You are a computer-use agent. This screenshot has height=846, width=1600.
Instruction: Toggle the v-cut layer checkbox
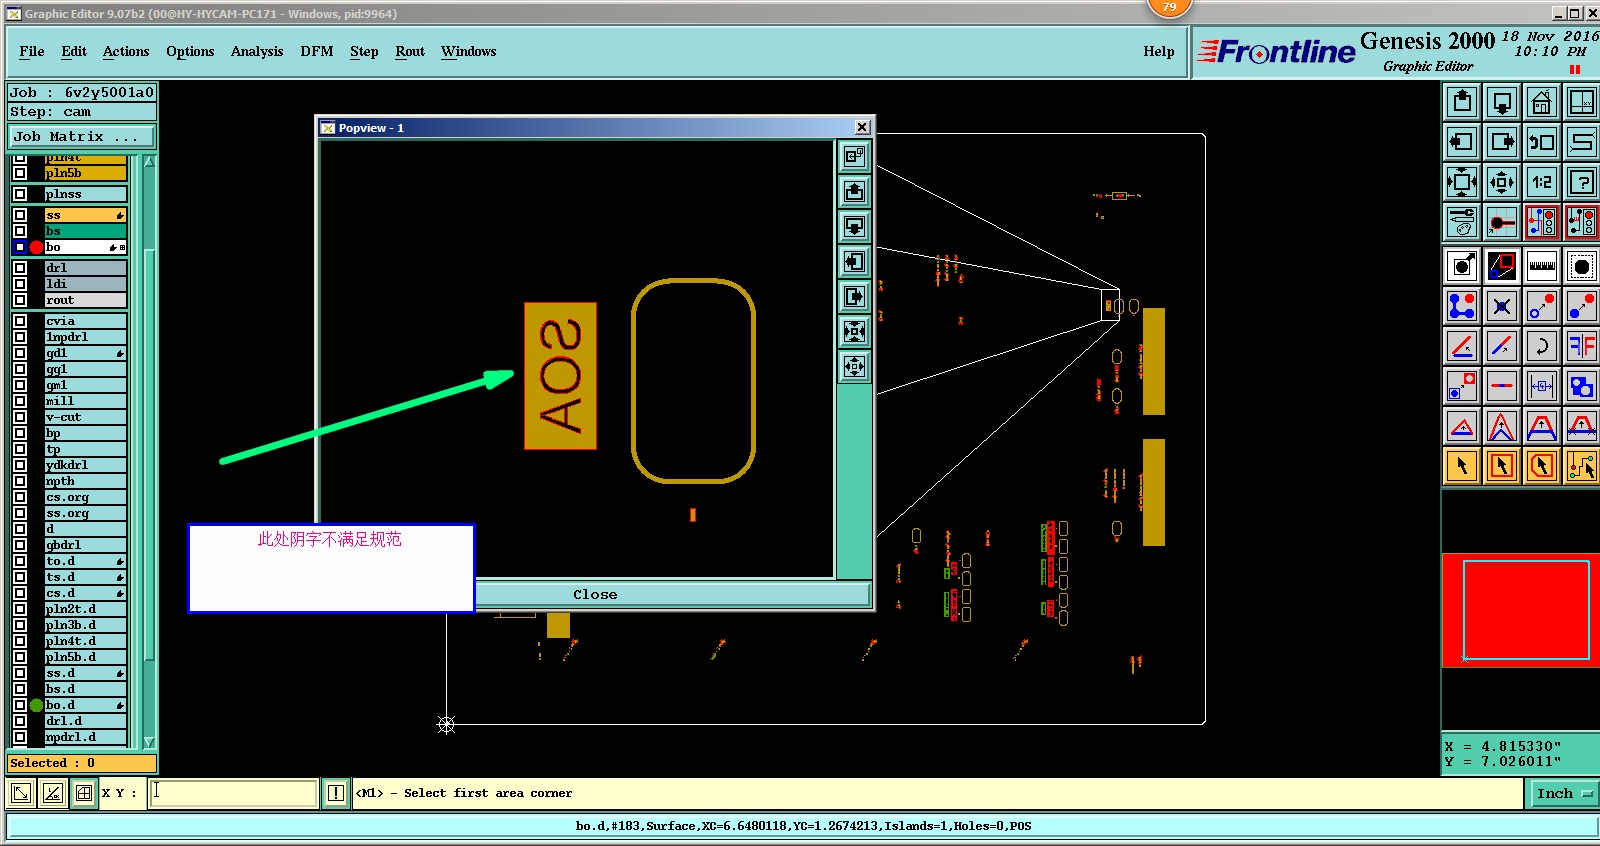coord(20,417)
